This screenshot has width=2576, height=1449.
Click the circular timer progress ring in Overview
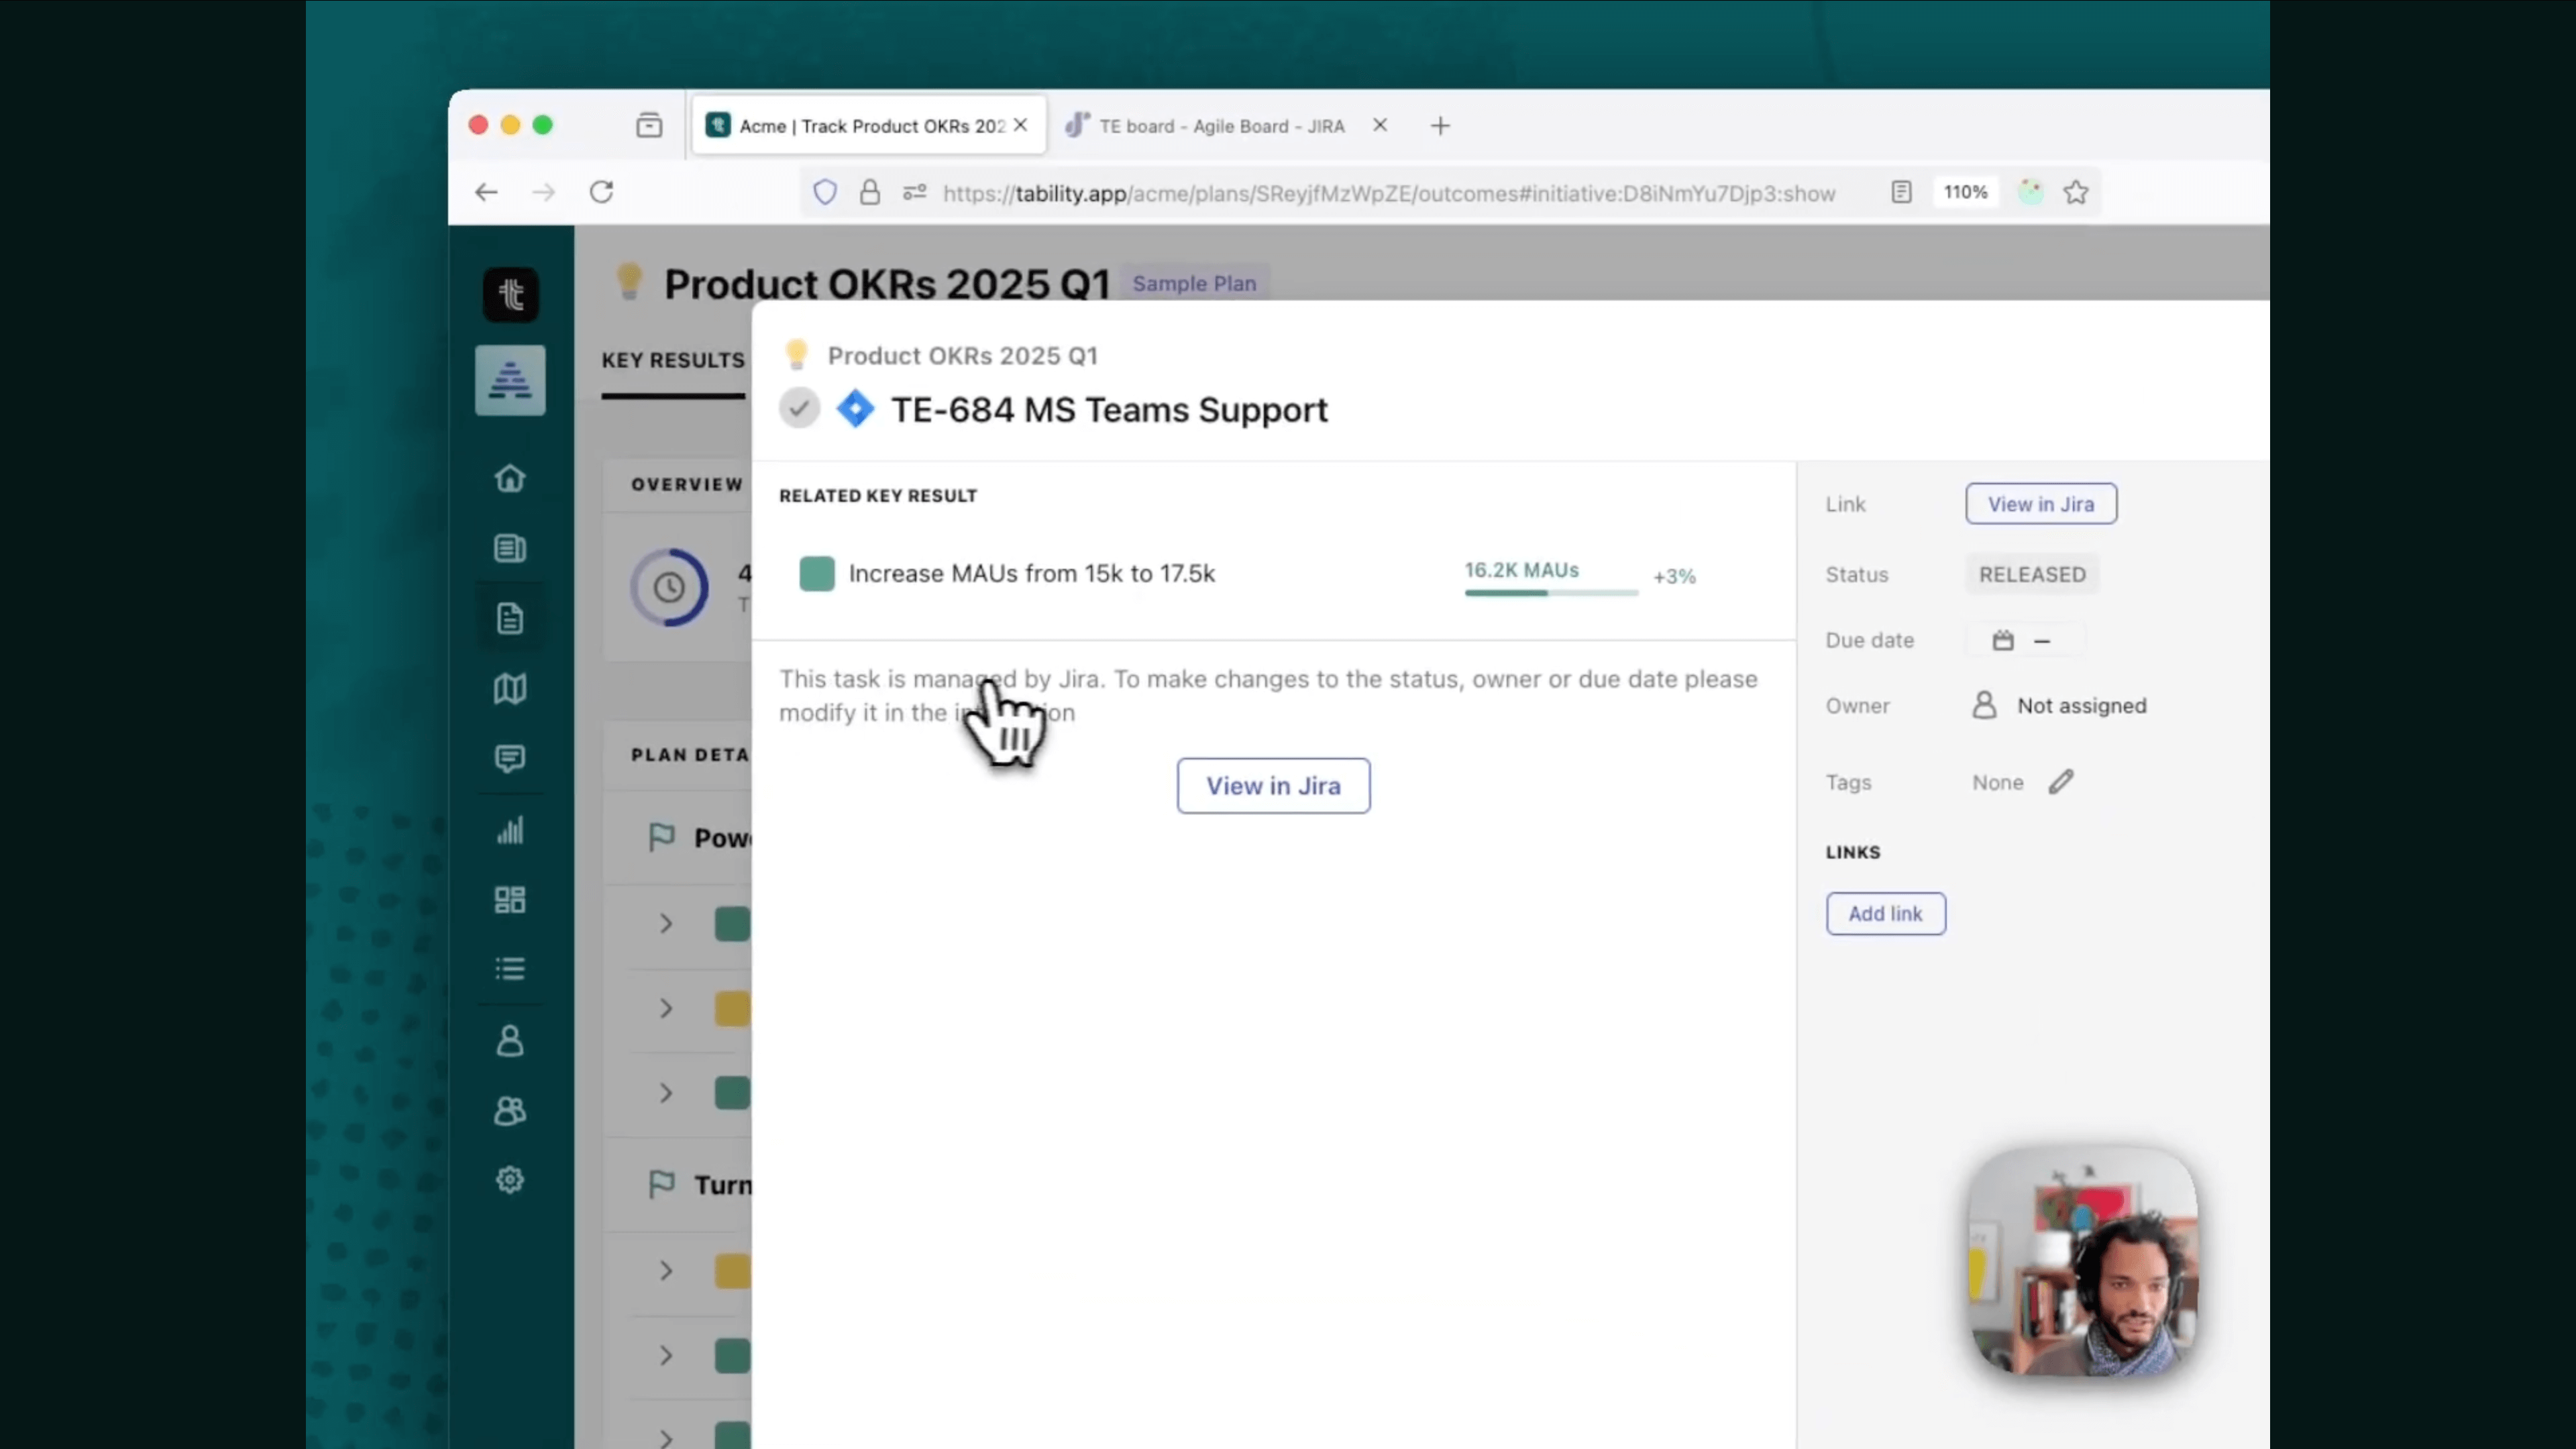point(669,587)
